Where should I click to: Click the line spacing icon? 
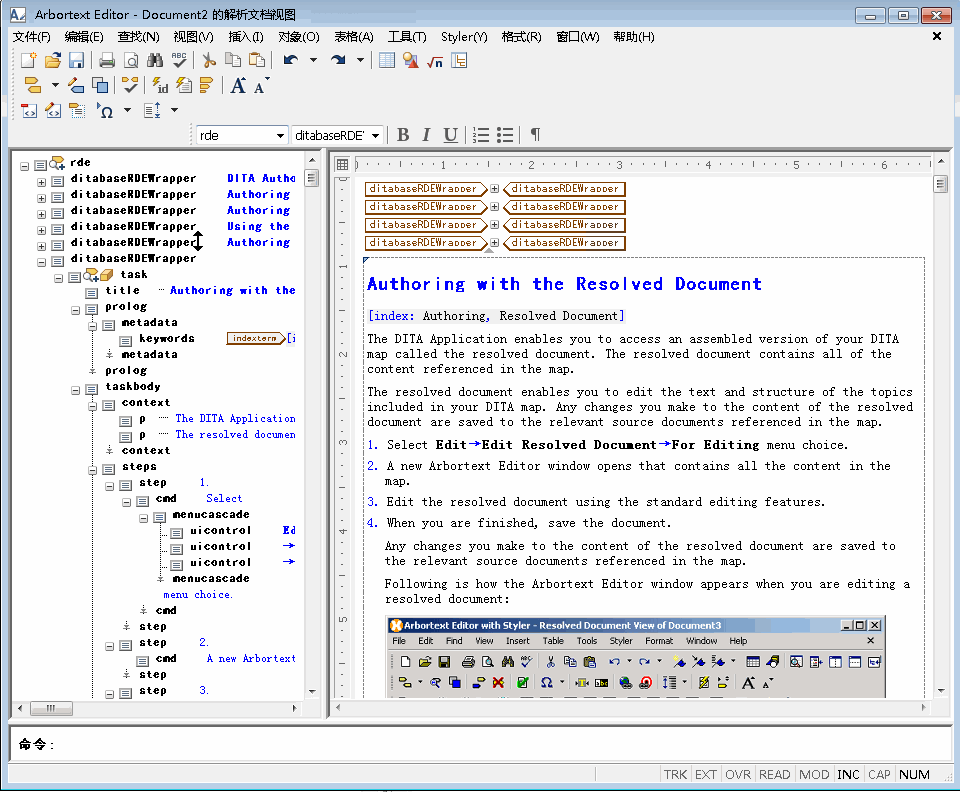(x=152, y=110)
